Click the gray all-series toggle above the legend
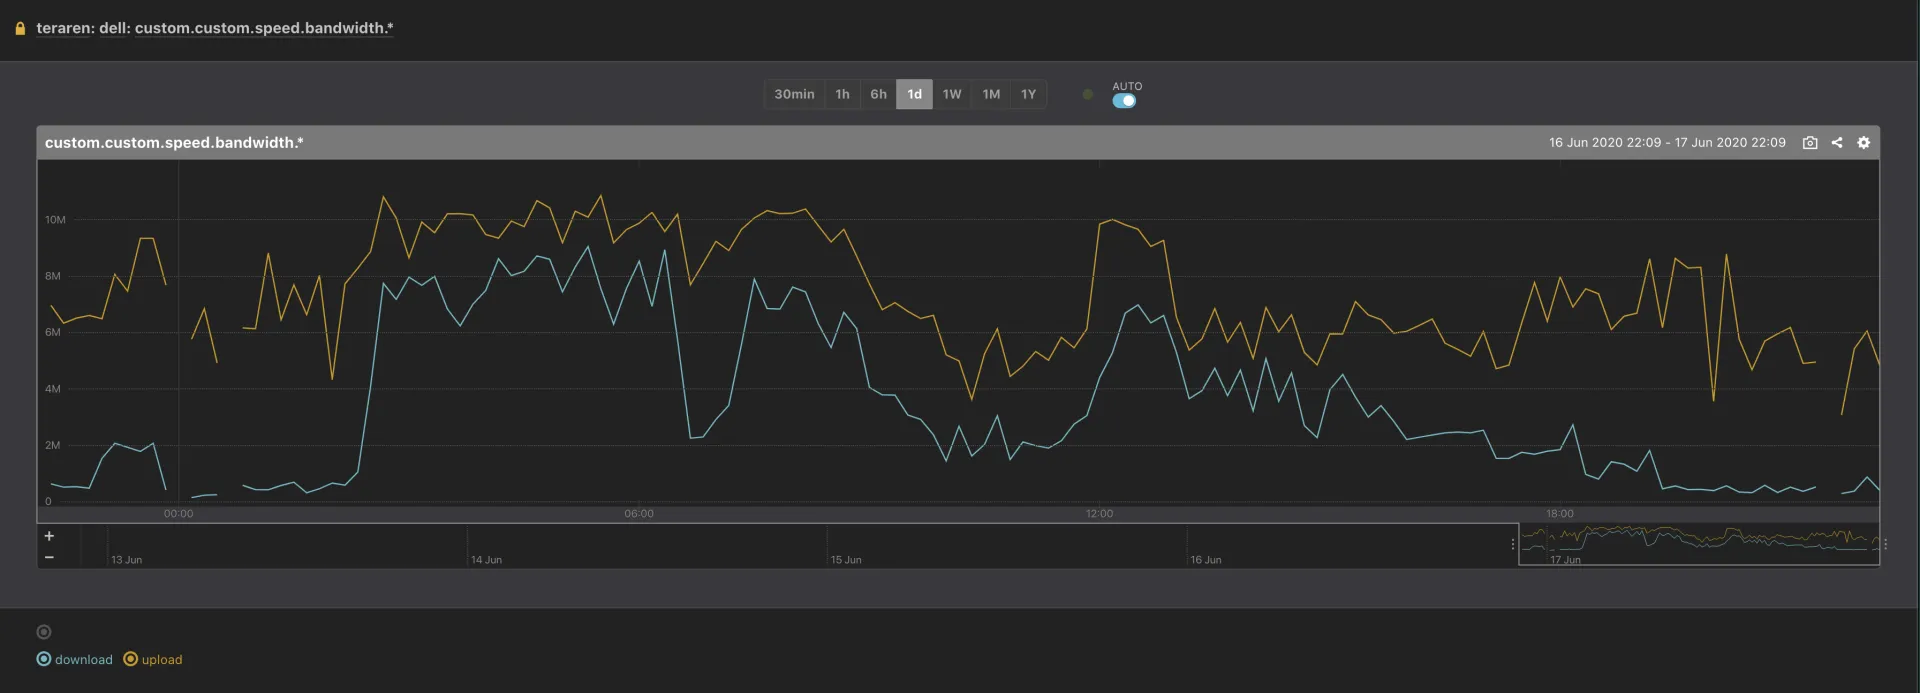This screenshot has width=1920, height=693. click(x=43, y=632)
